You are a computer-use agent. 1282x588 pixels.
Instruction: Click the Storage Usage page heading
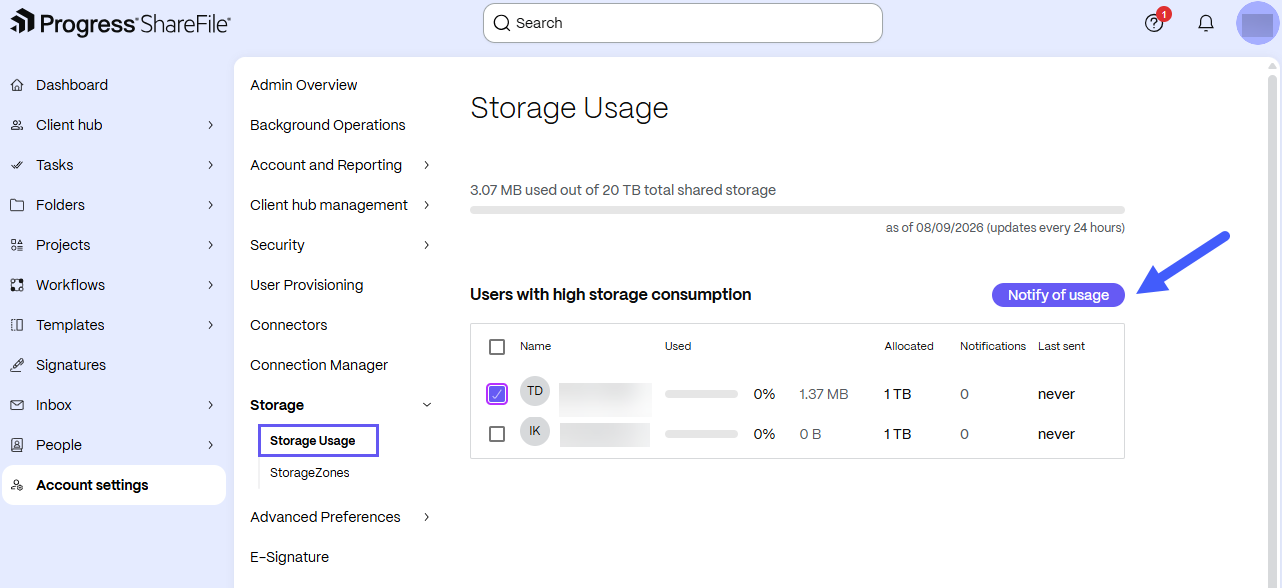coord(569,108)
